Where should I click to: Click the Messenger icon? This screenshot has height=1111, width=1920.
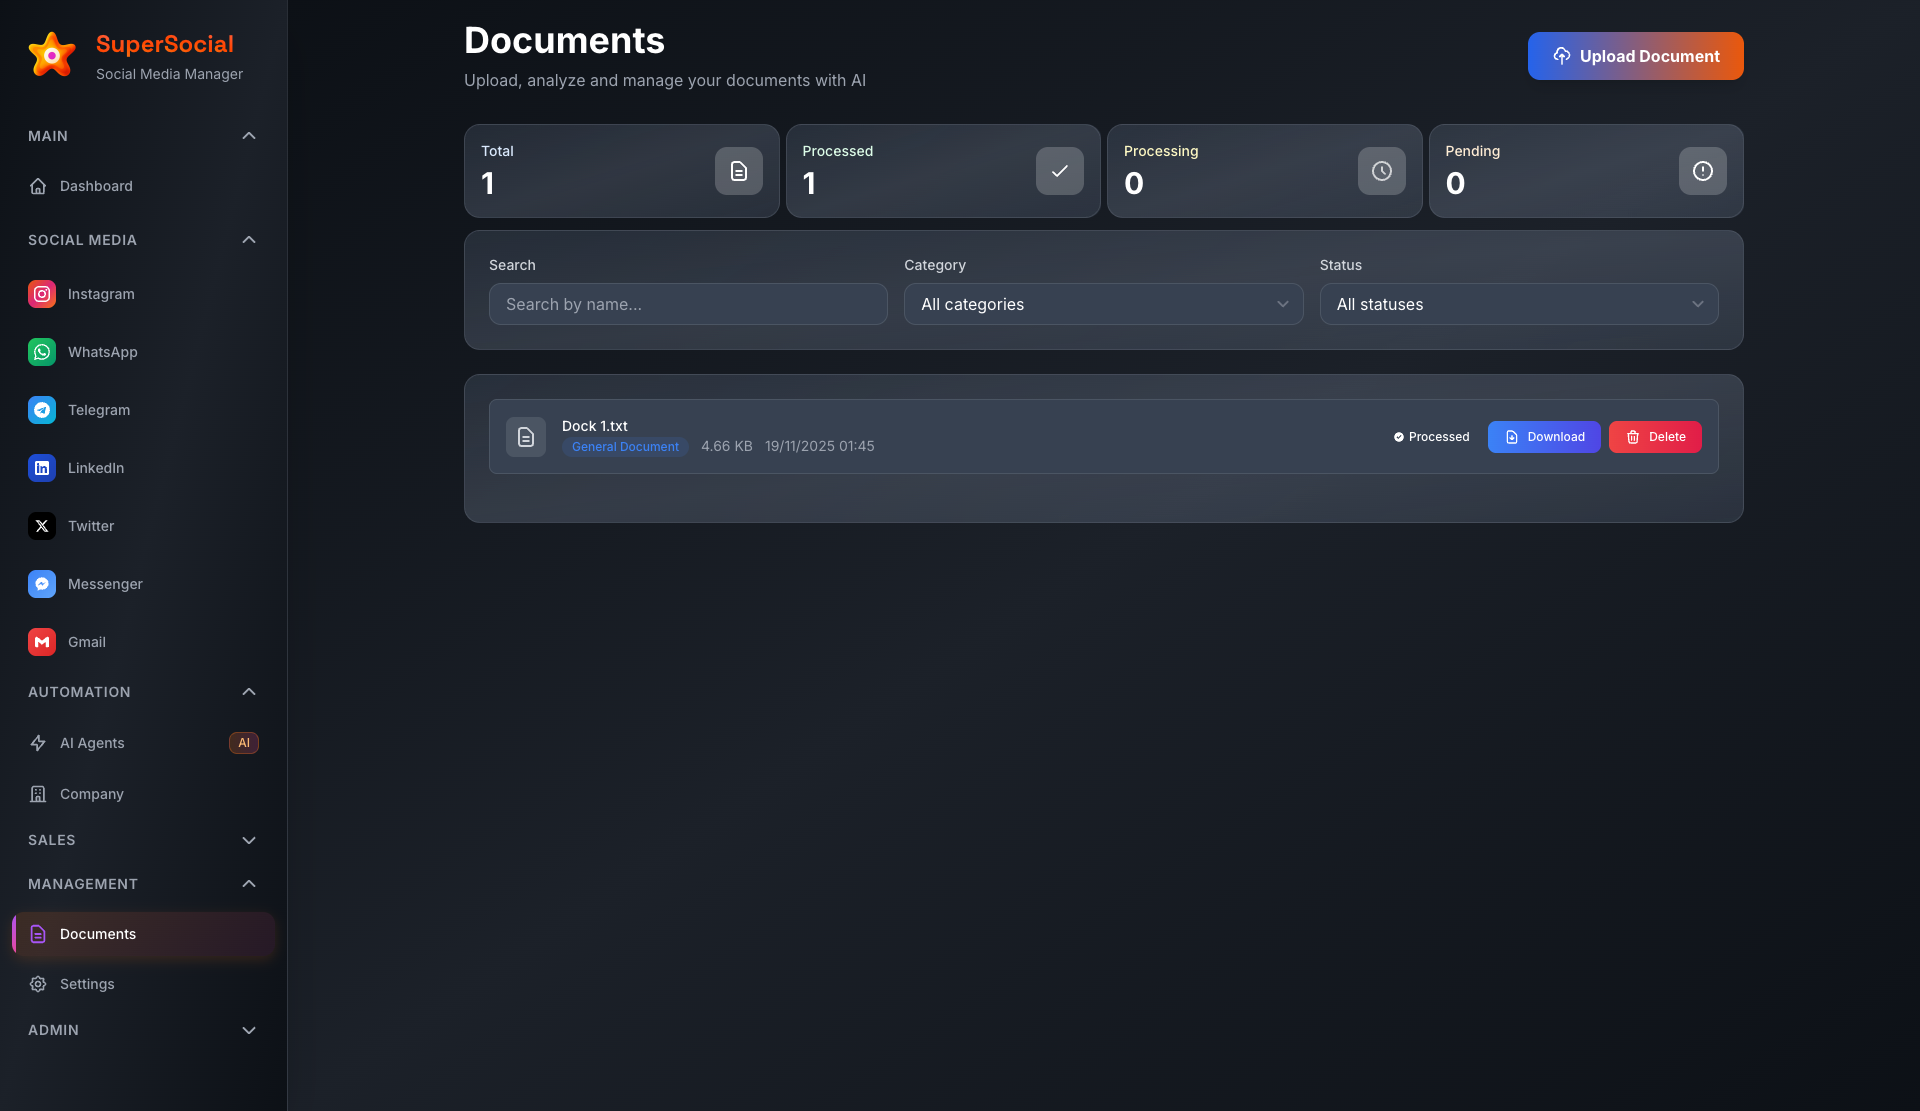42,584
